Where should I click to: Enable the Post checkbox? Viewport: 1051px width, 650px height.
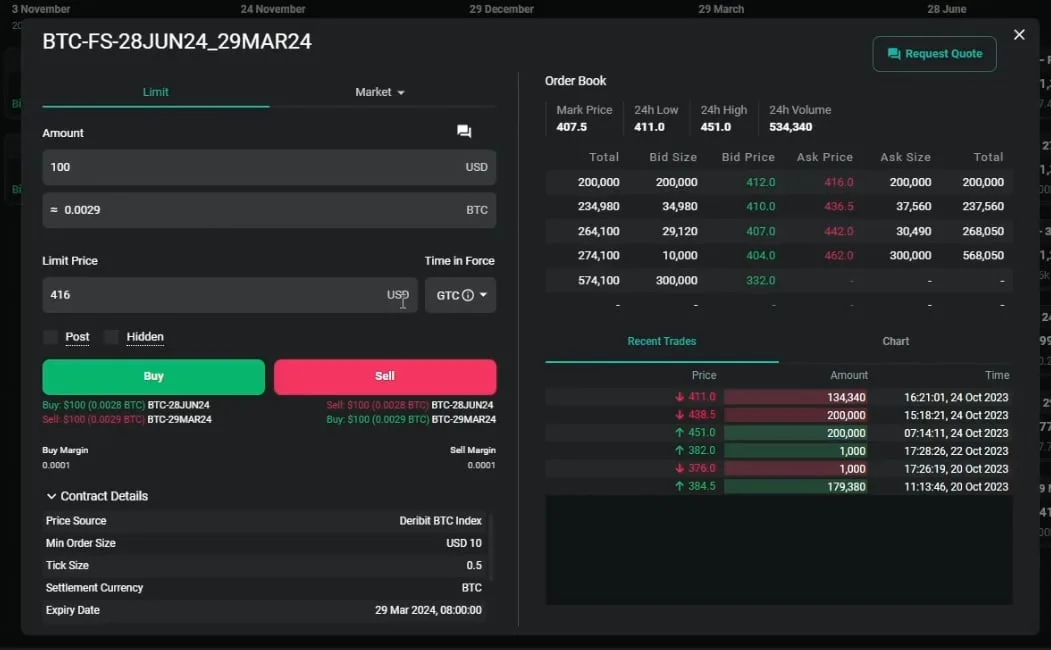pyautogui.click(x=50, y=336)
